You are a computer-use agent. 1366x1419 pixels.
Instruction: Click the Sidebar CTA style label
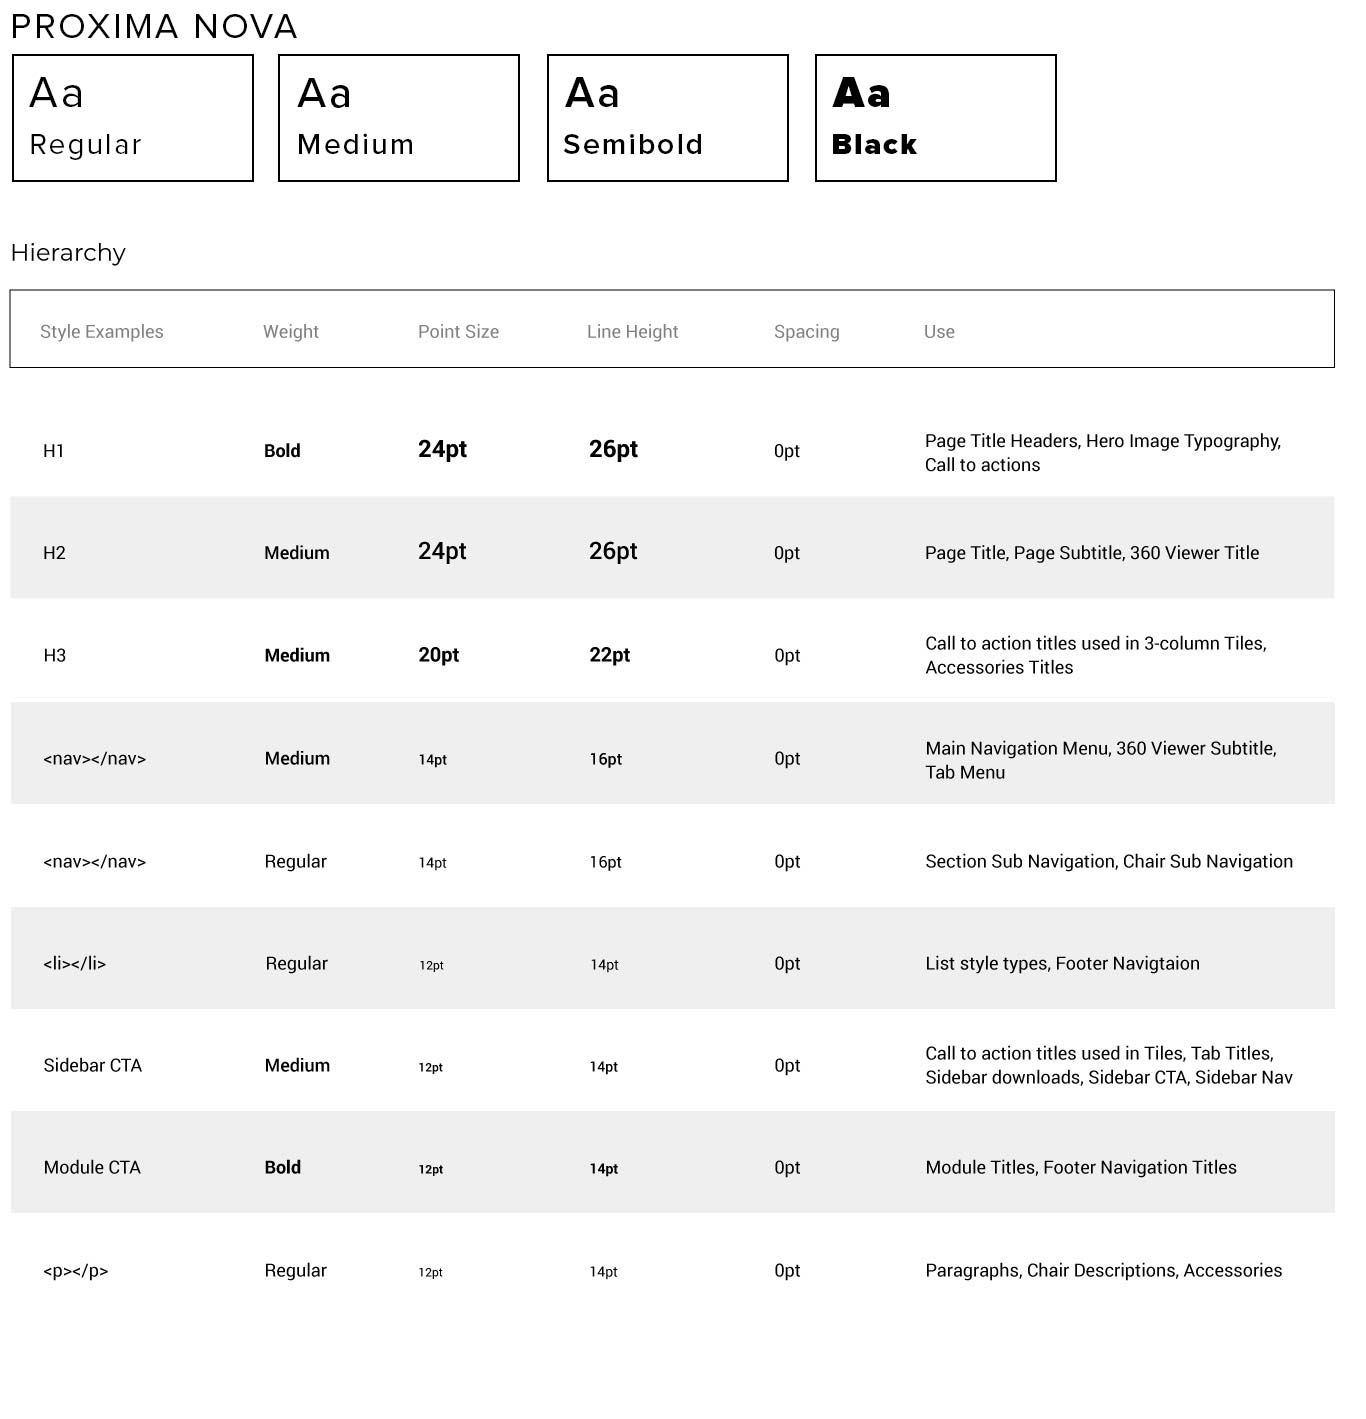(x=93, y=1066)
